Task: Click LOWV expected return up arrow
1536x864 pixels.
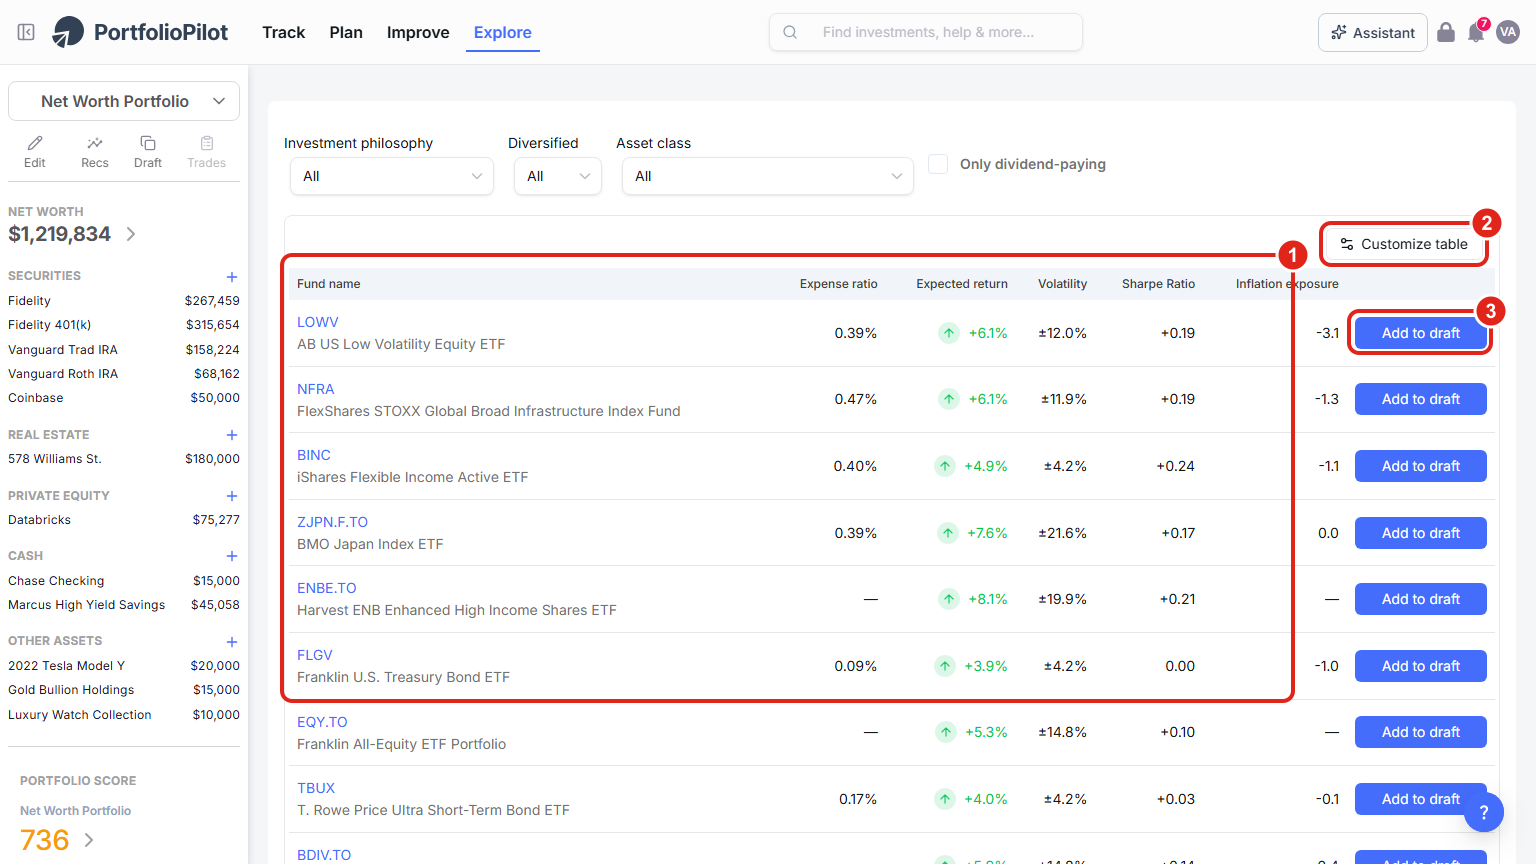Action: coord(949,333)
